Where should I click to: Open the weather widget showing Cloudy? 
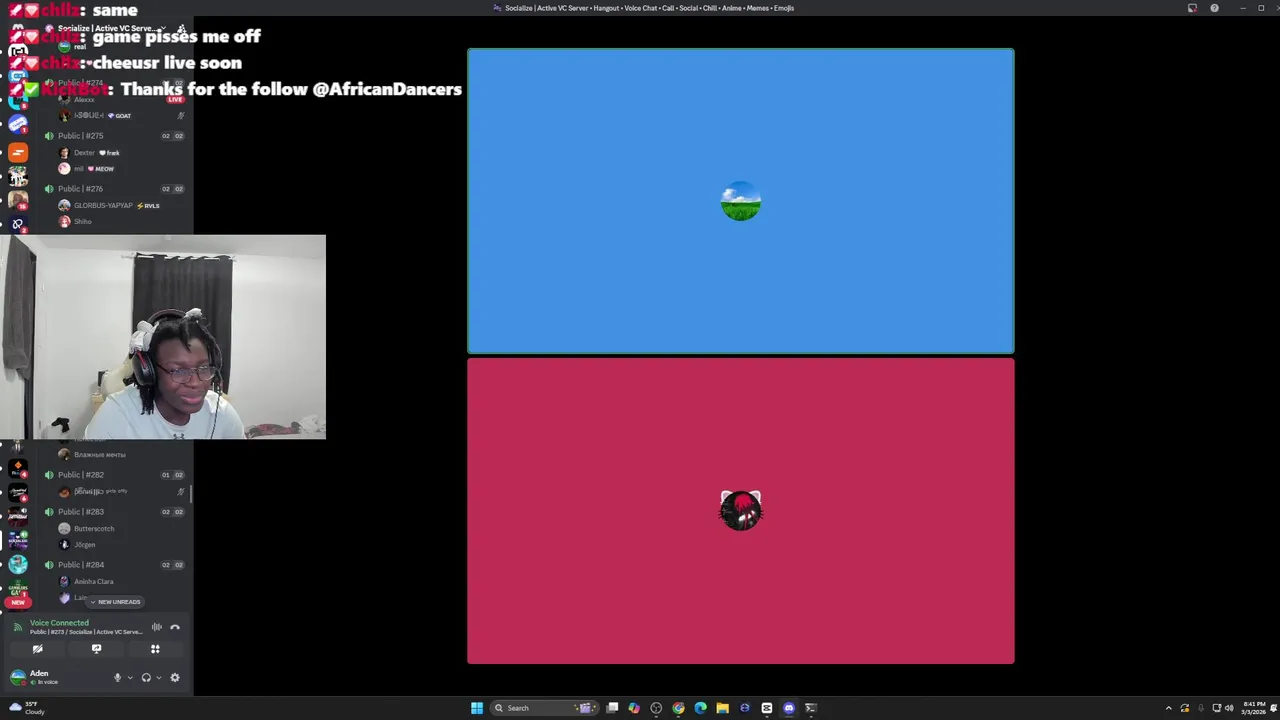pyautogui.click(x=27, y=708)
